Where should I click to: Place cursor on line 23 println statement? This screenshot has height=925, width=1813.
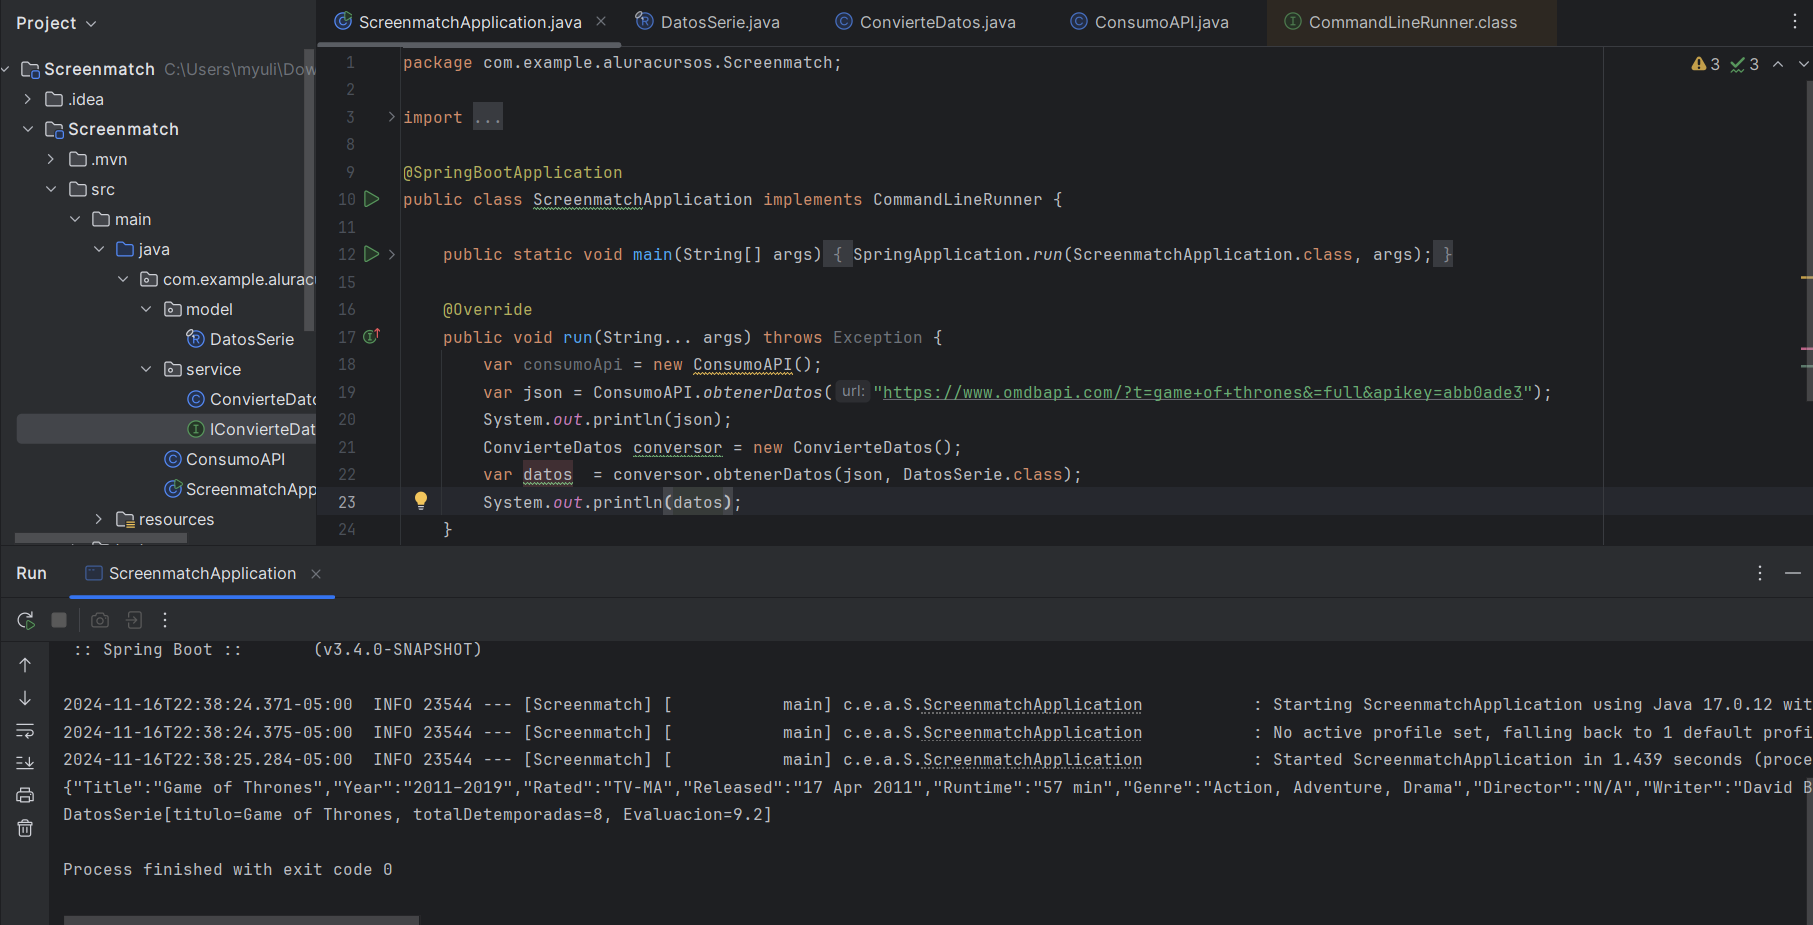[612, 502]
